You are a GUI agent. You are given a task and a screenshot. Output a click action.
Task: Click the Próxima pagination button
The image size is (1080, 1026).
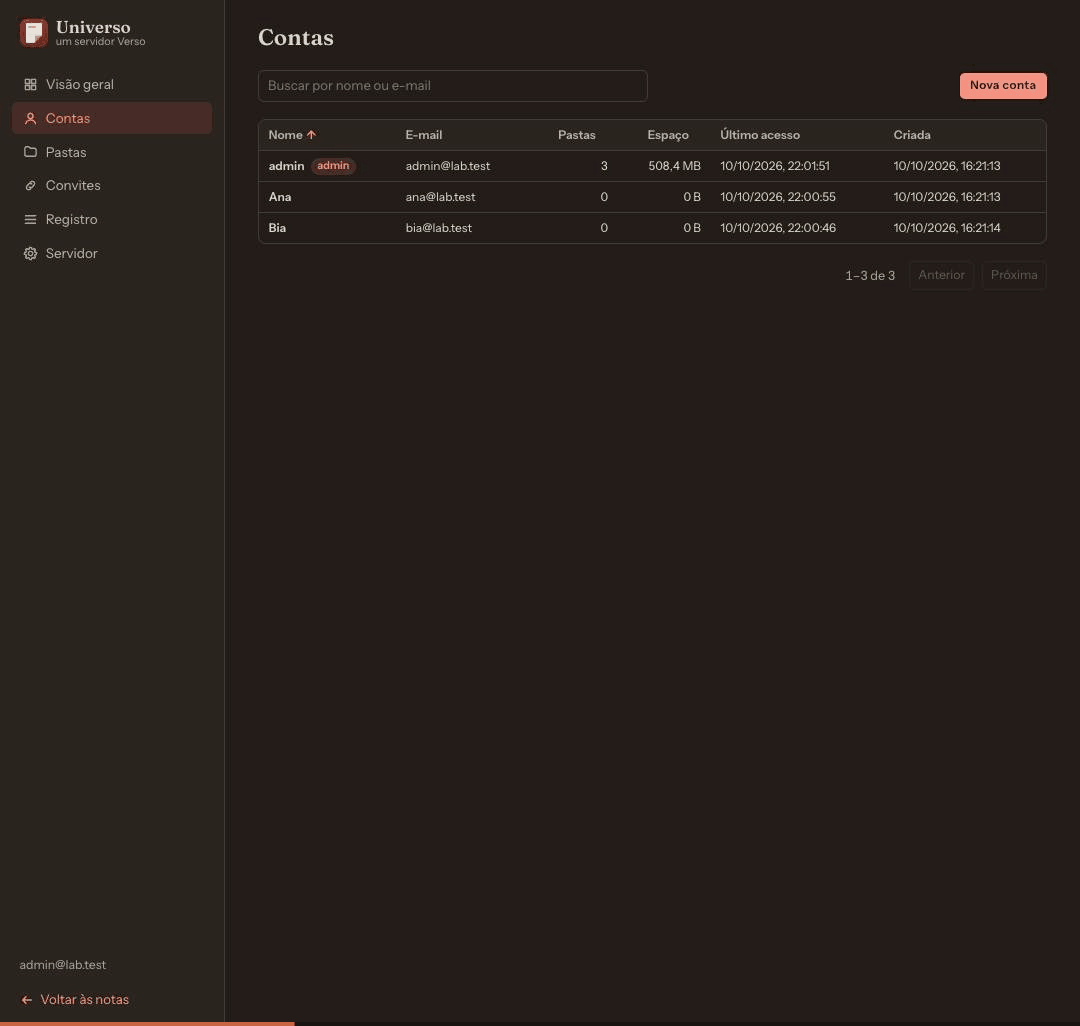tap(1014, 275)
